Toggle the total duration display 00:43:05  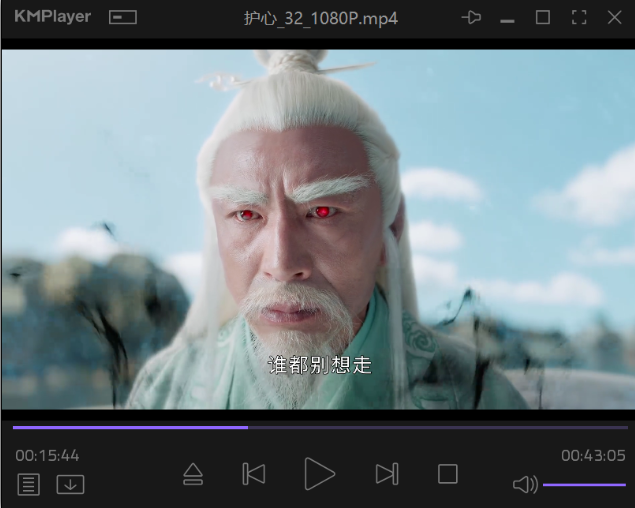click(x=593, y=455)
